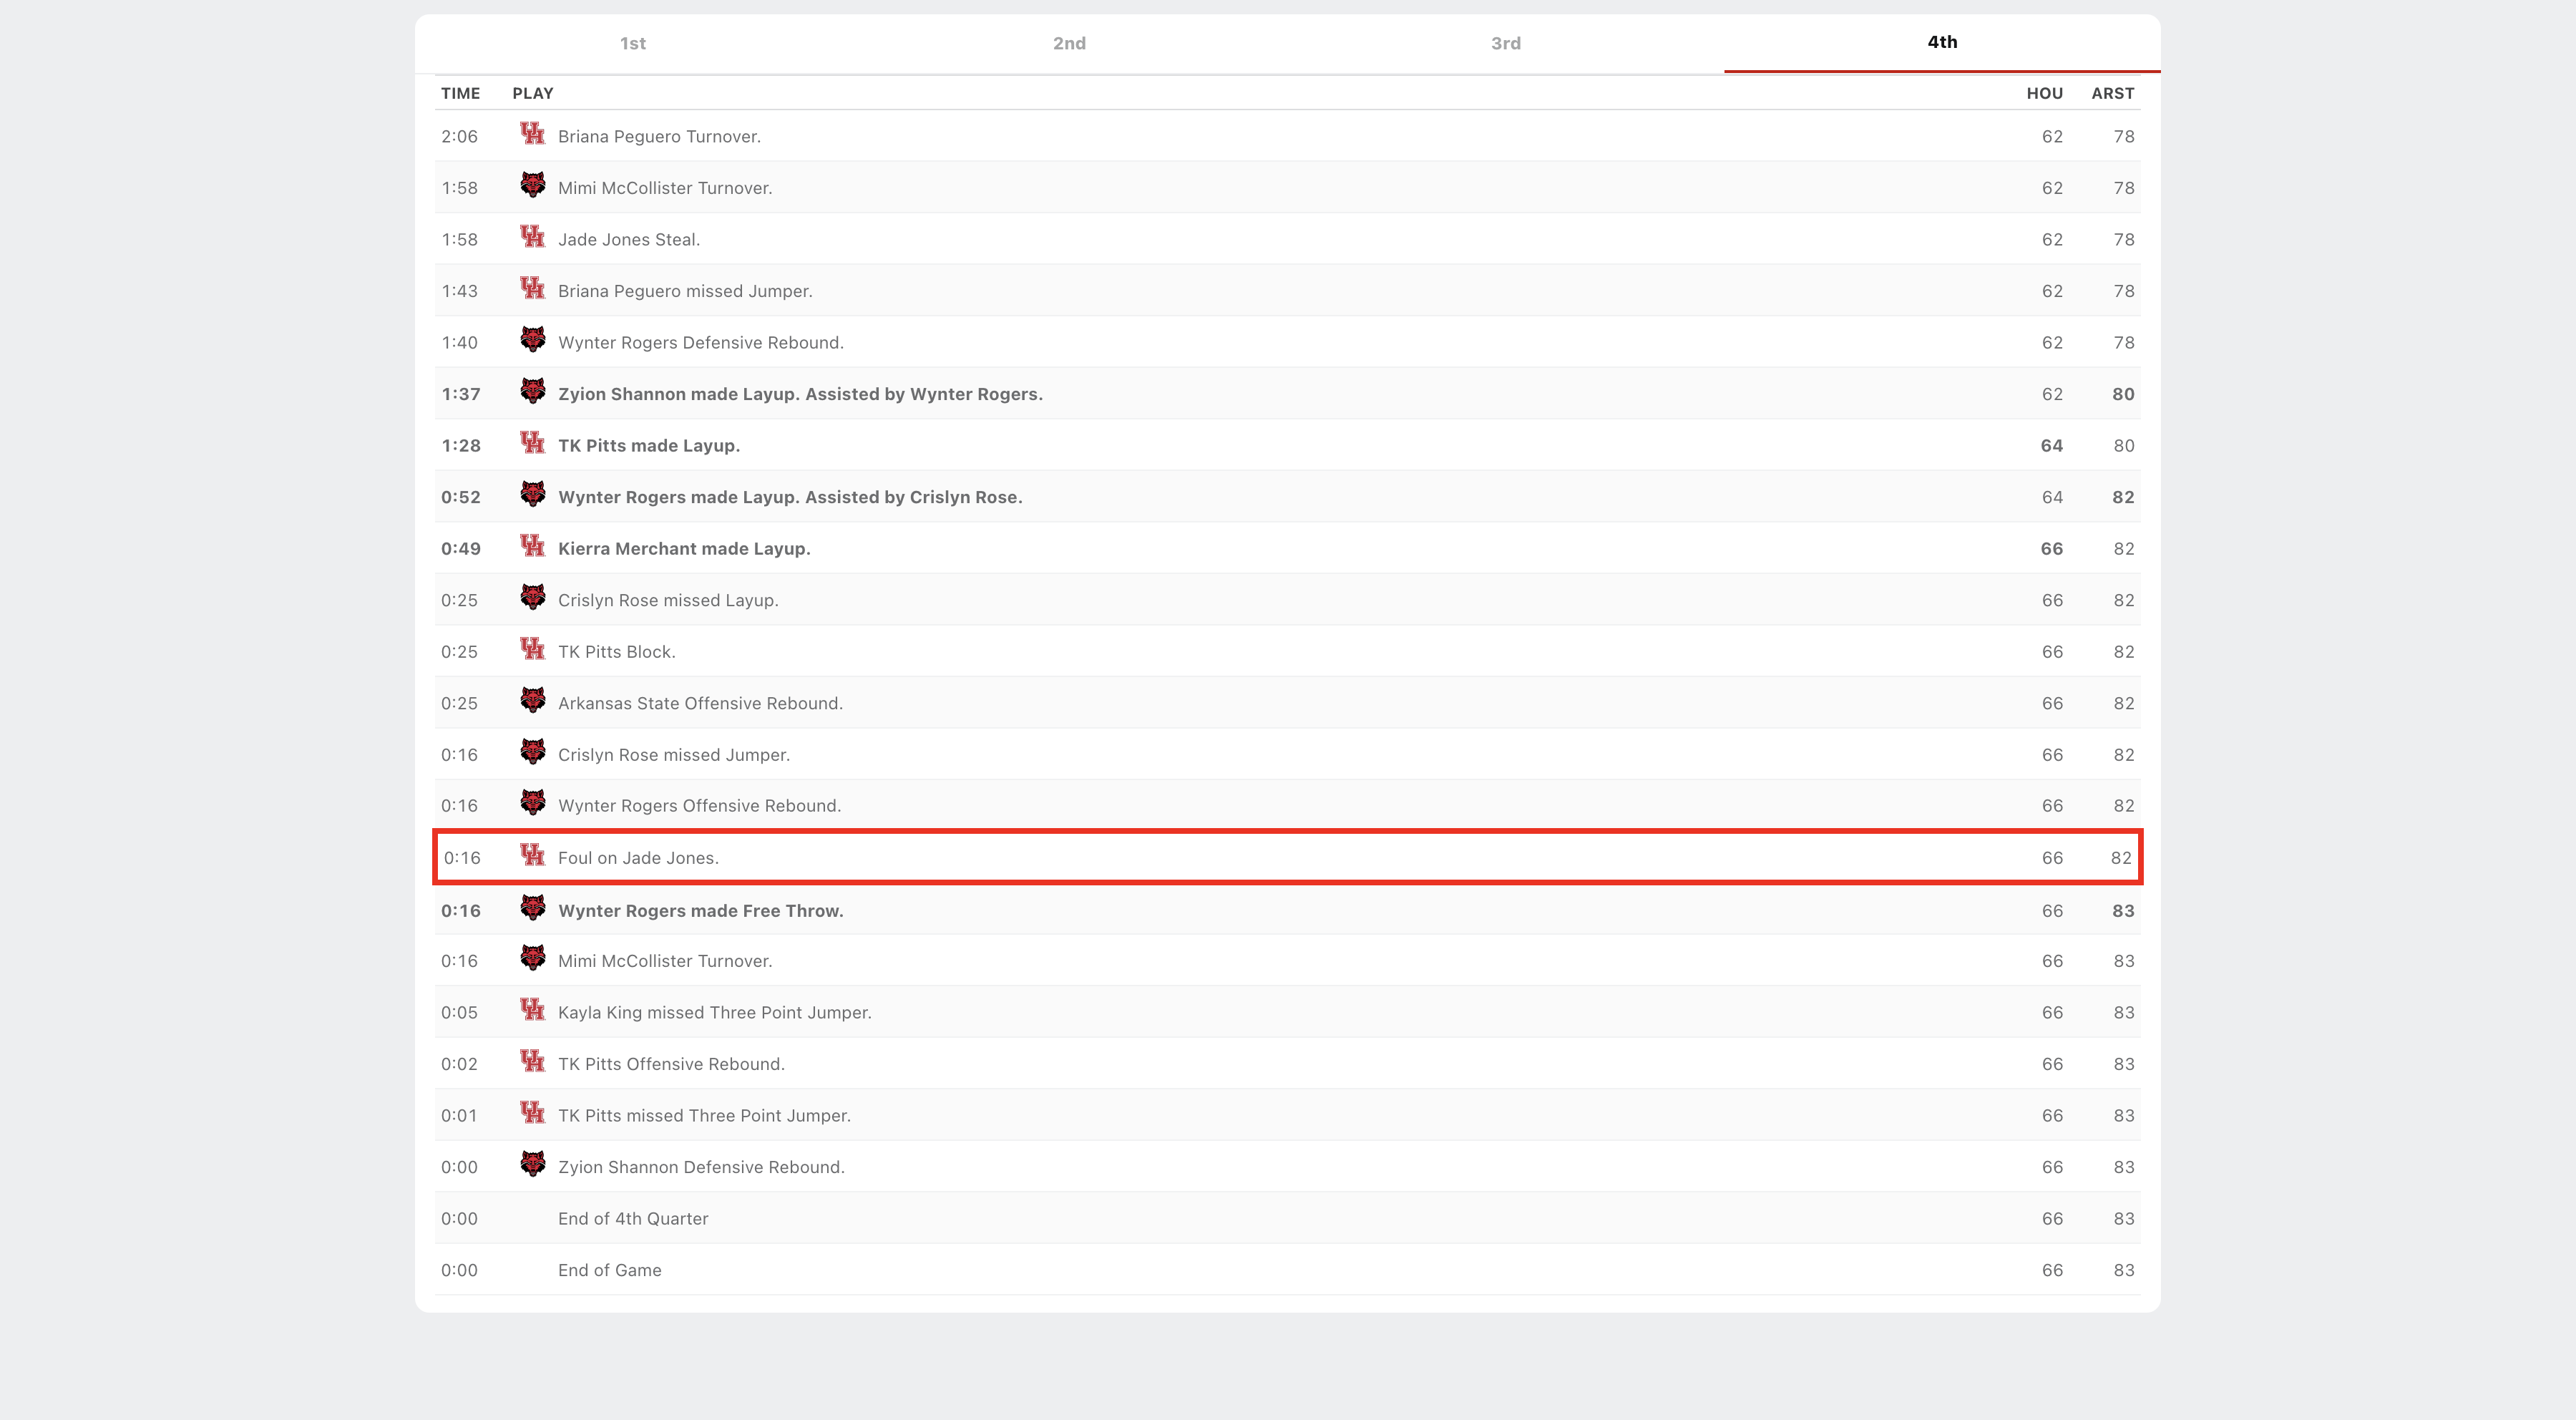Click the ARST score column header

[2112, 93]
